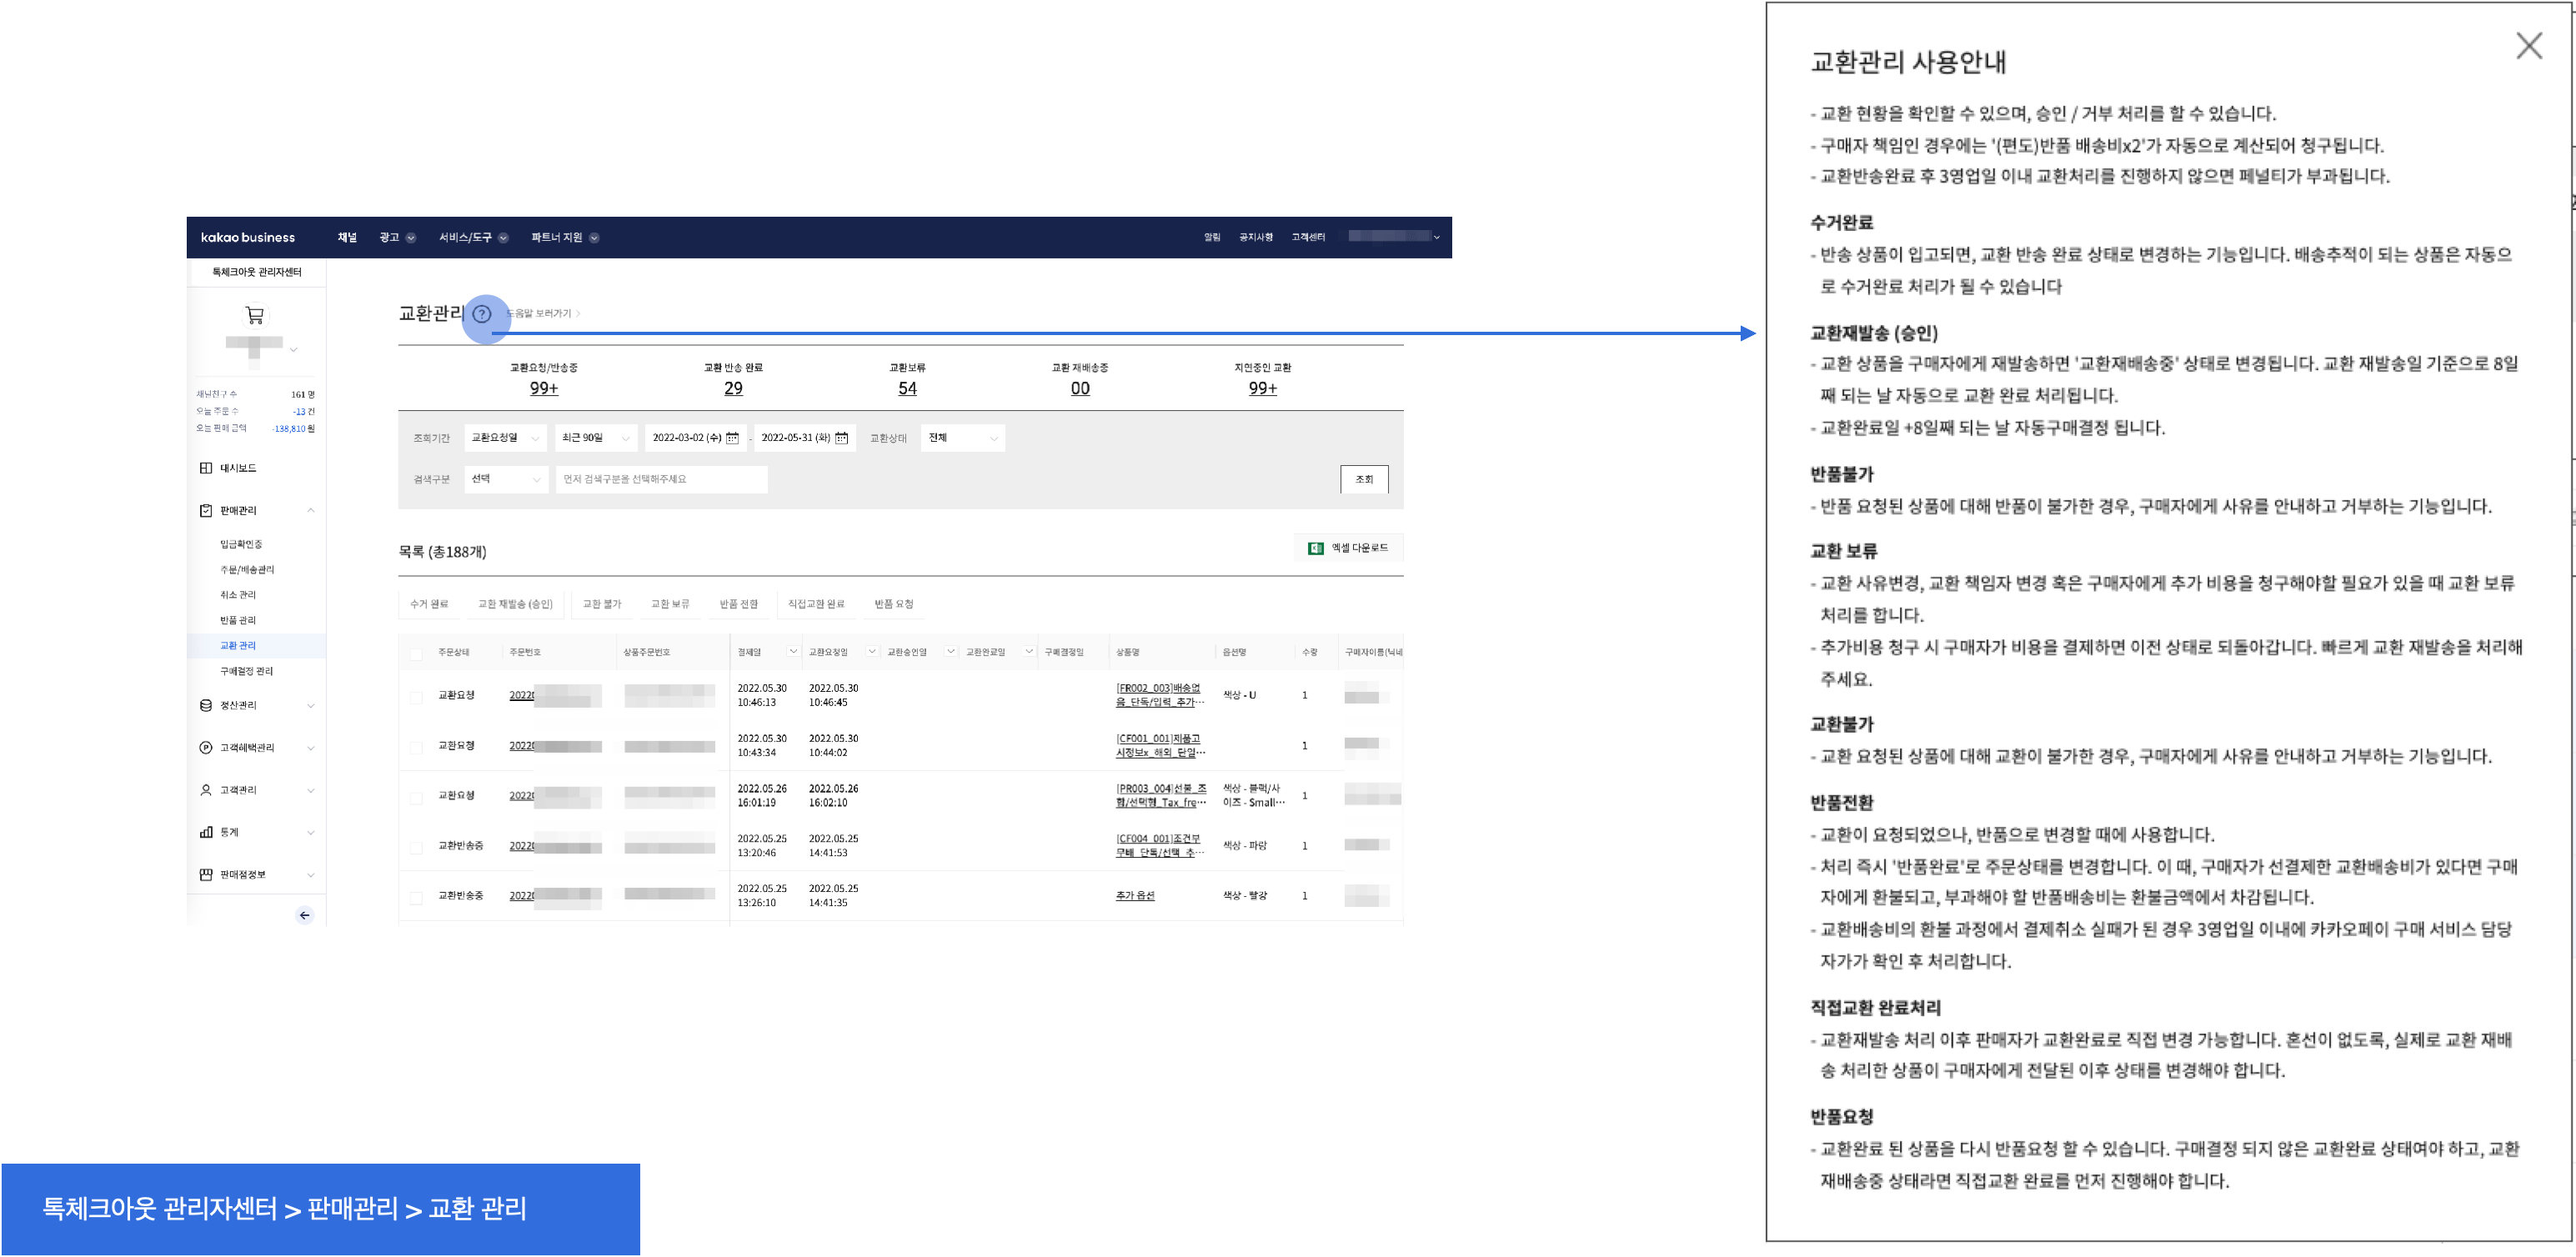Open calendar icon for 2022-05-31 end date
2576x1257 pixels.
[841, 438]
